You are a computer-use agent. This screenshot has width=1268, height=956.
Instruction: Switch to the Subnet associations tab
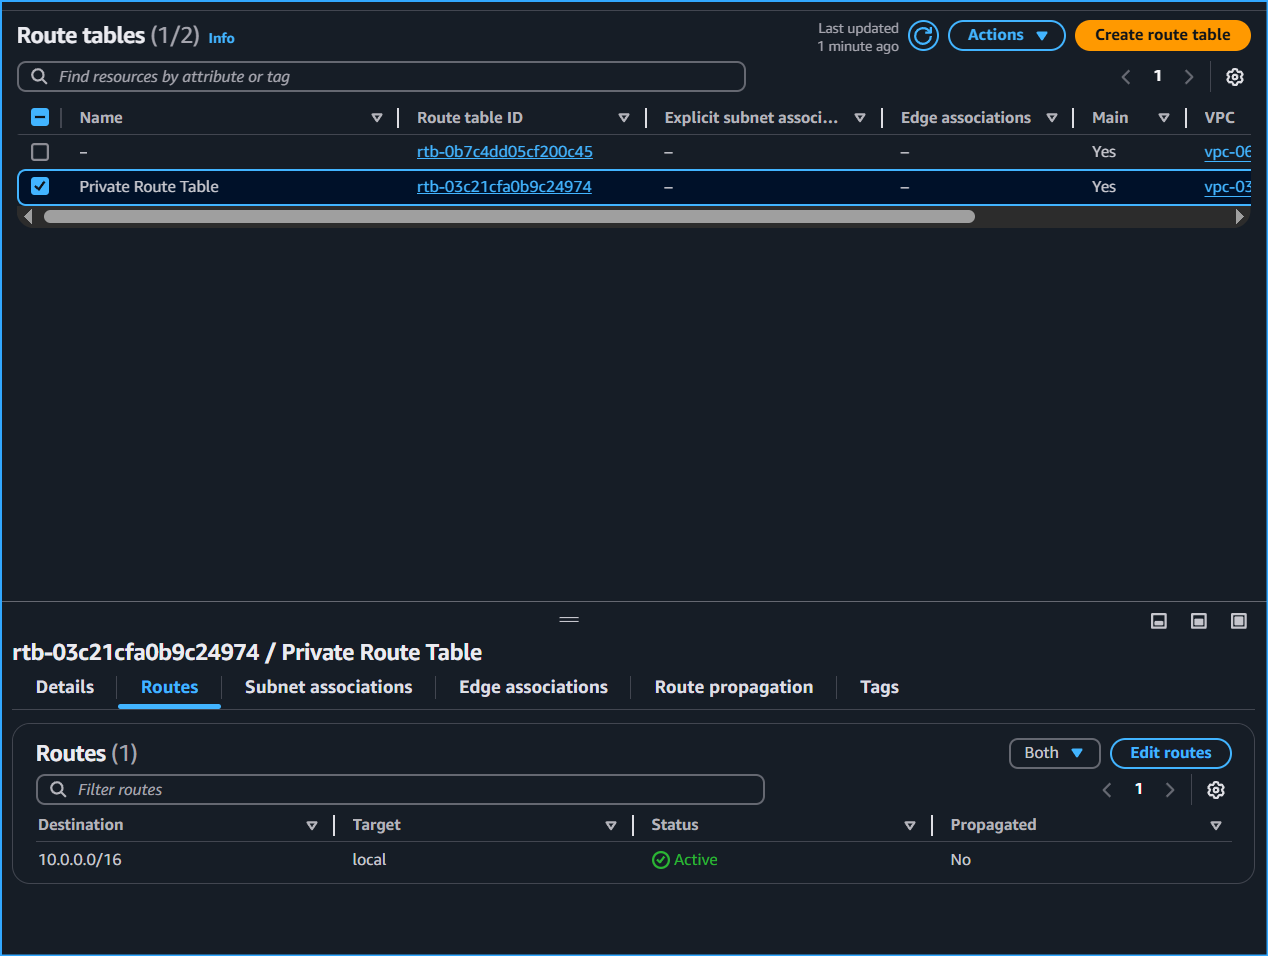point(328,687)
